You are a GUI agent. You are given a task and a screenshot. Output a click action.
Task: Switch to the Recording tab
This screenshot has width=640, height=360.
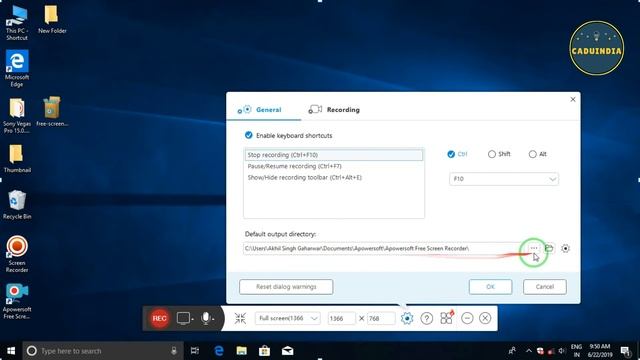(334, 109)
